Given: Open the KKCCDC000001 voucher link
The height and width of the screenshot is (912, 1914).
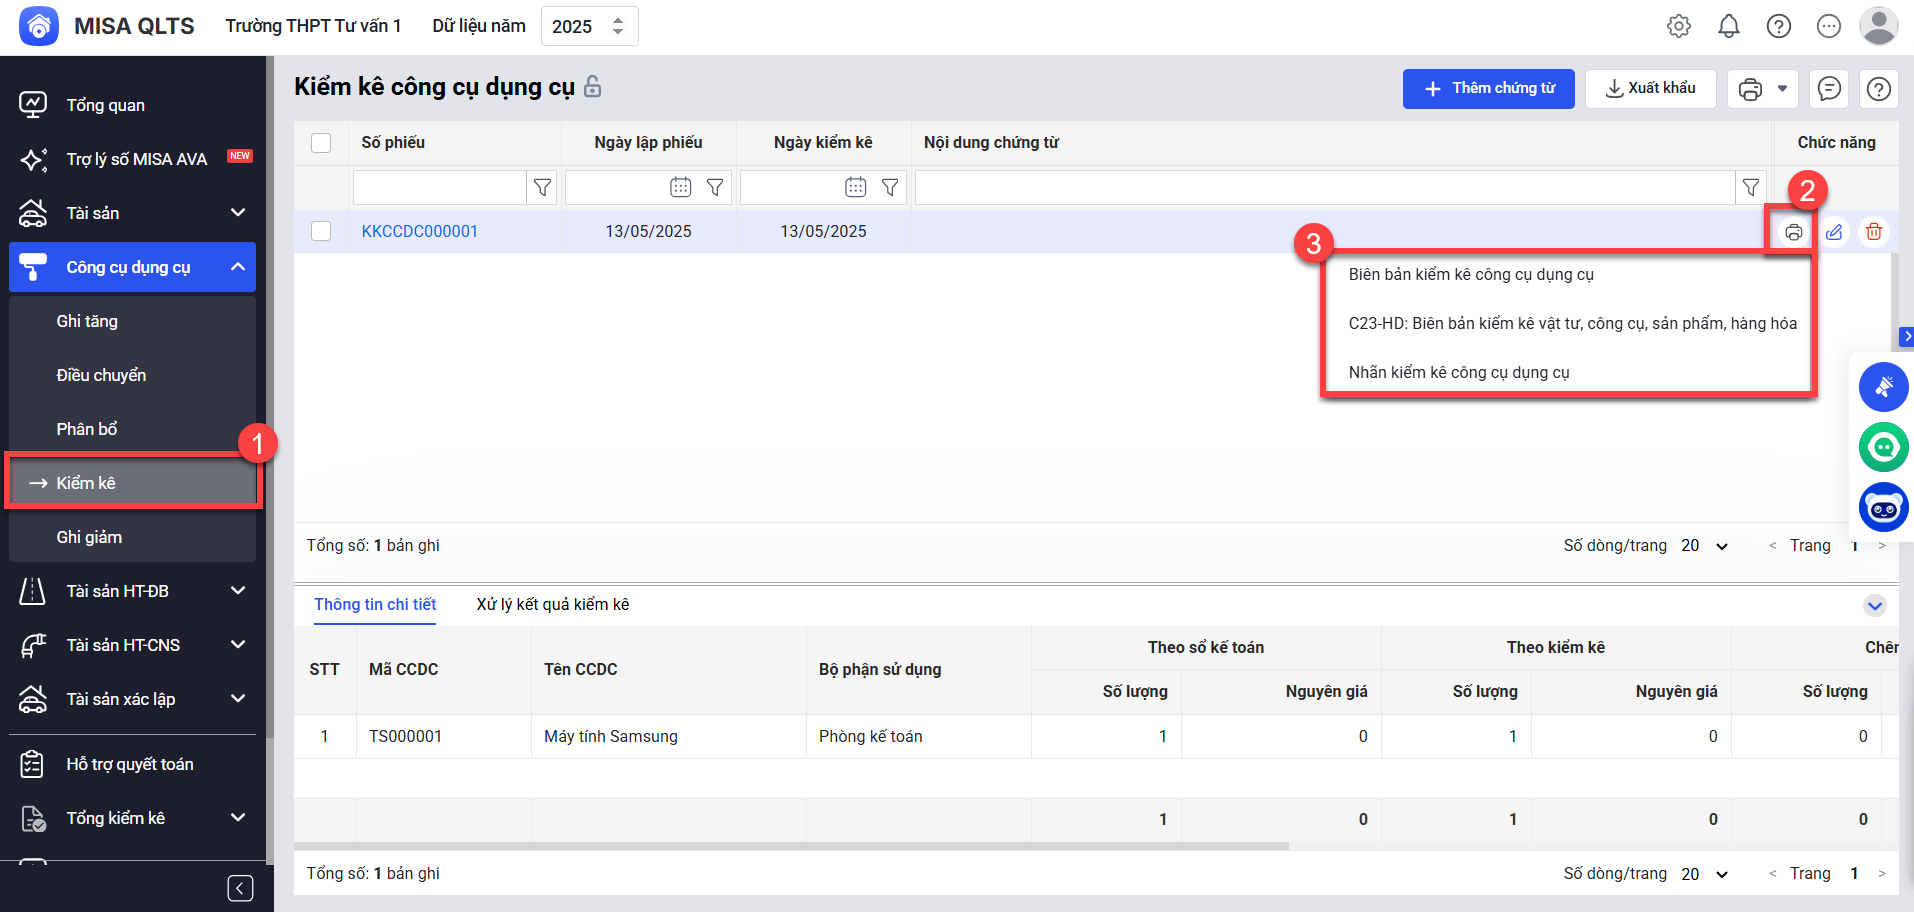Looking at the screenshot, I should click(419, 231).
